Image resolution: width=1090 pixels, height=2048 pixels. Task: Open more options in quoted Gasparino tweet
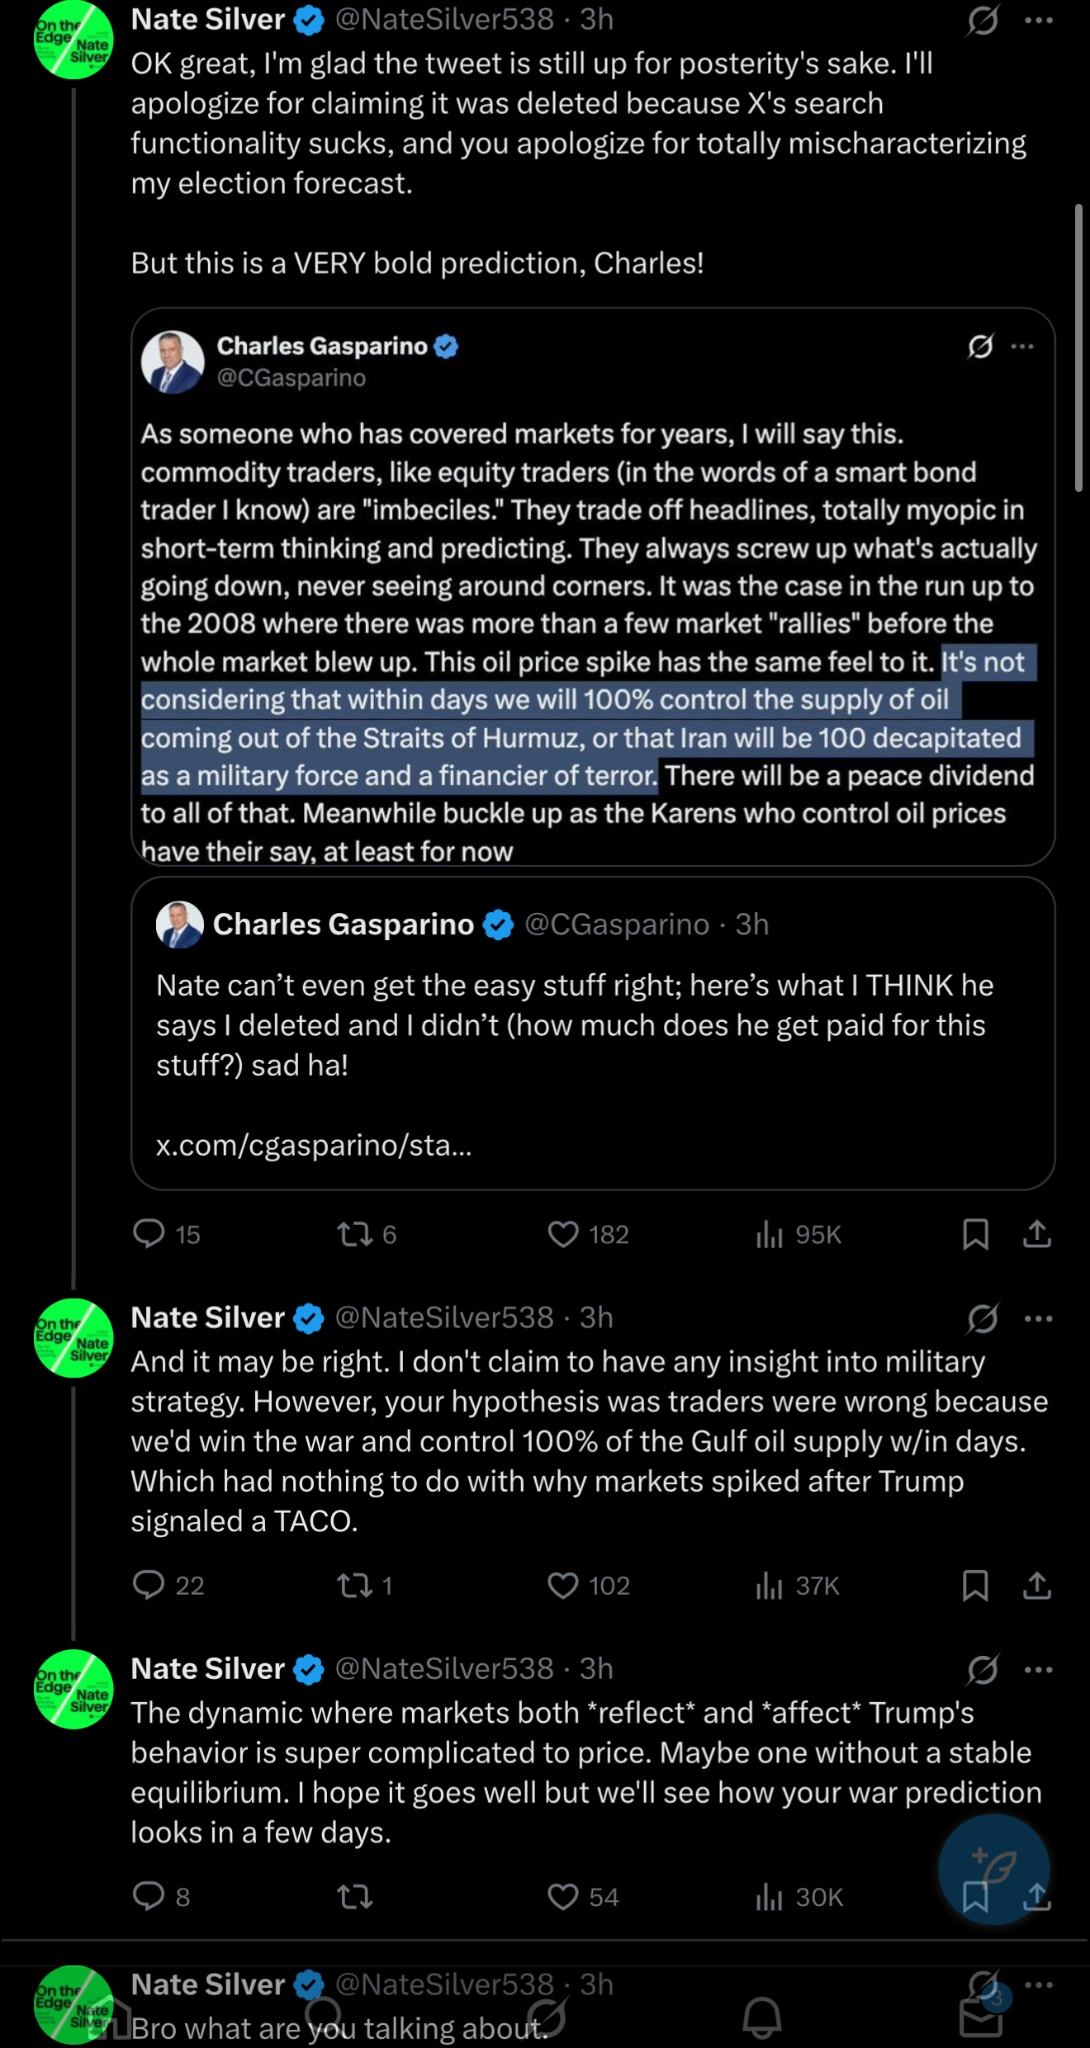(1022, 346)
